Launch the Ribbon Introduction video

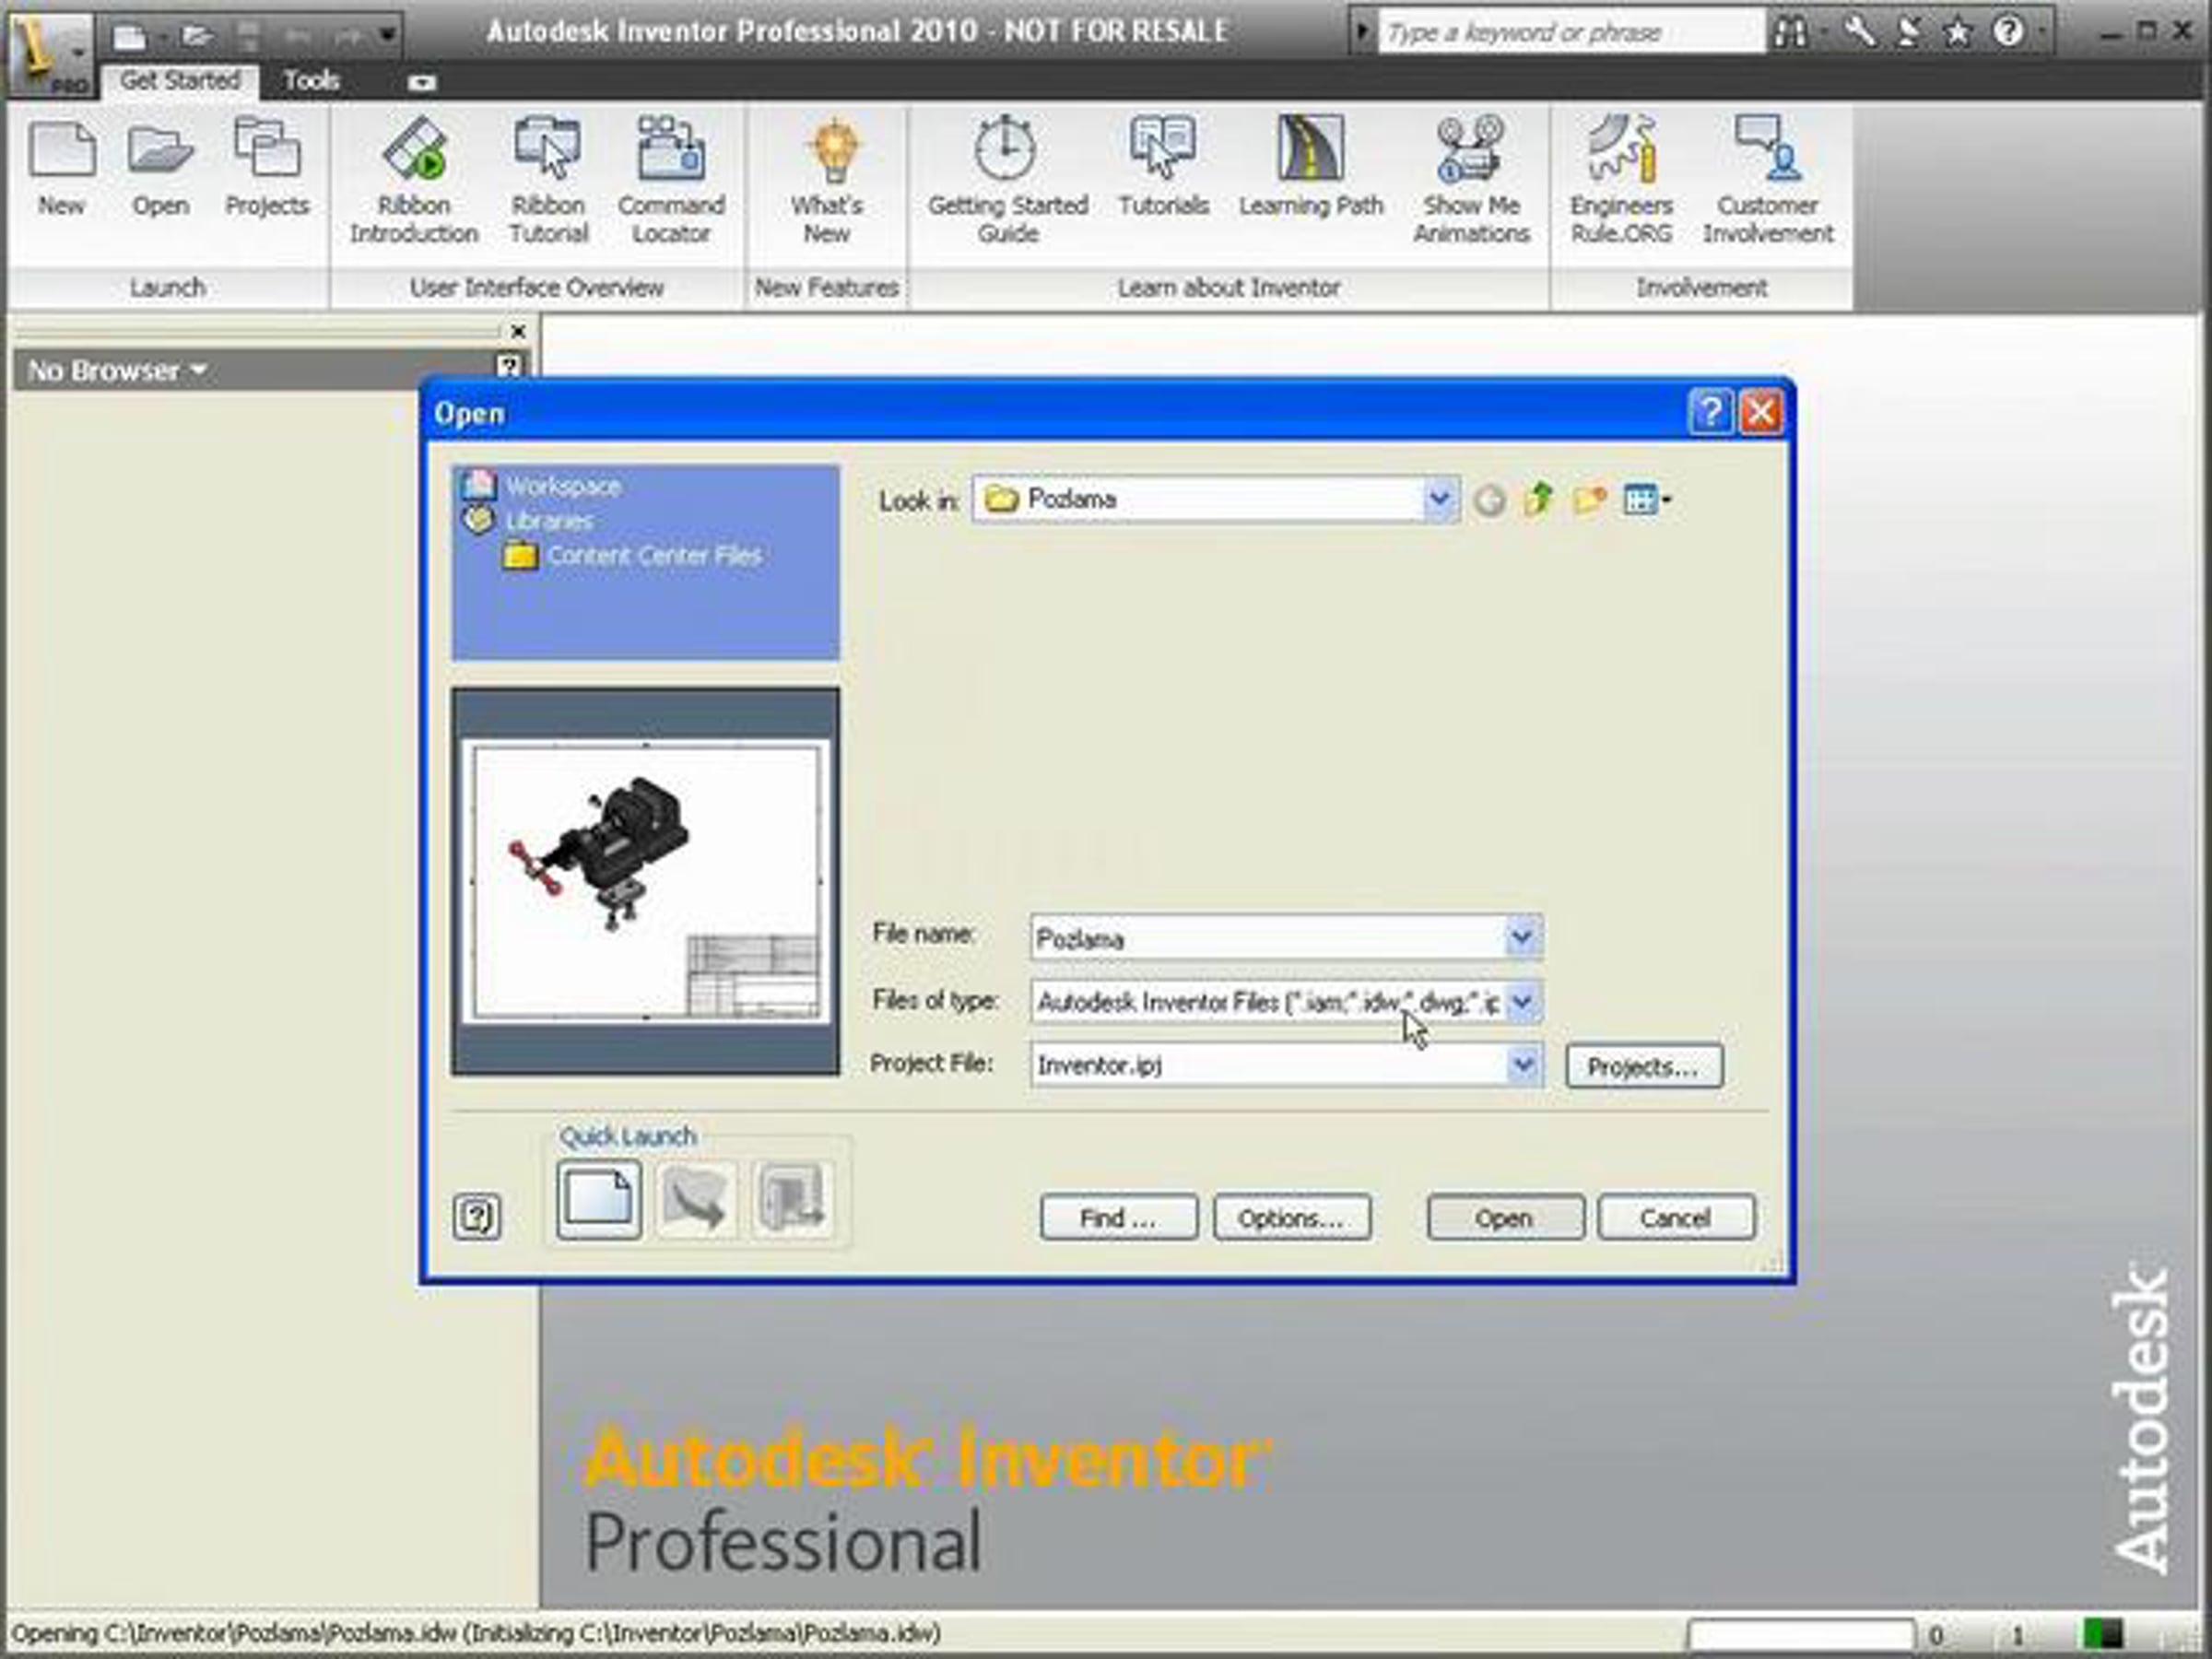point(414,180)
